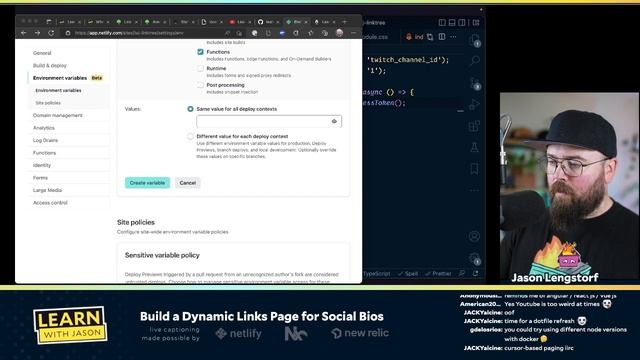Open General settings section
Image resolution: width=640 pixels, height=360 pixels.
pyautogui.click(x=42, y=53)
